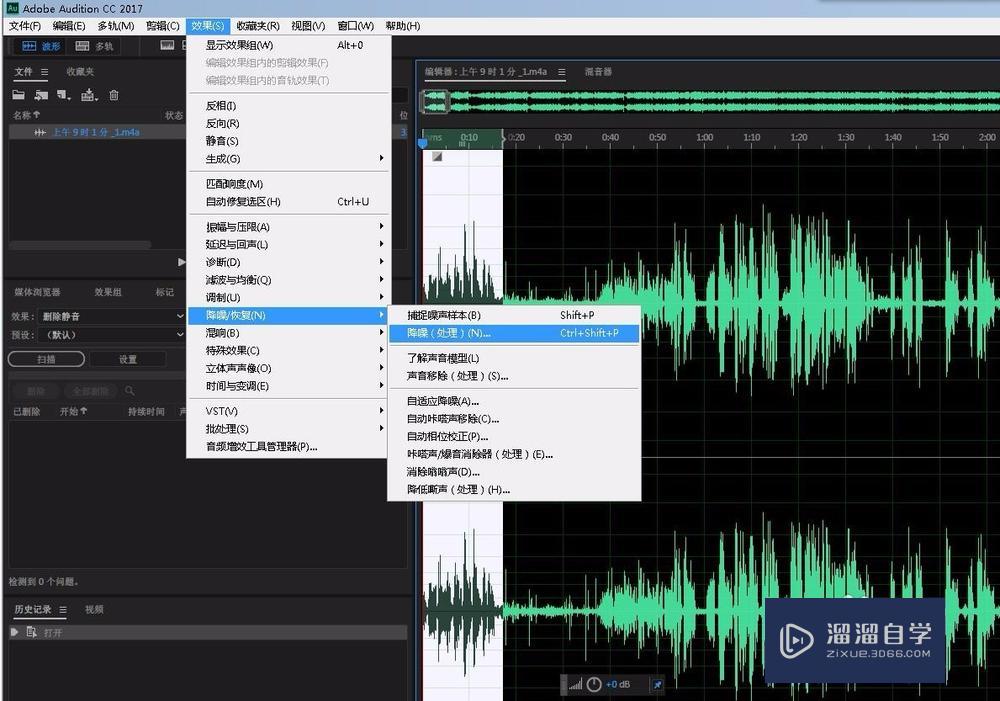Switch to the 标记 tab
Image resolution: width=1000 pixels, height=701 pixels.
(165, 292)
